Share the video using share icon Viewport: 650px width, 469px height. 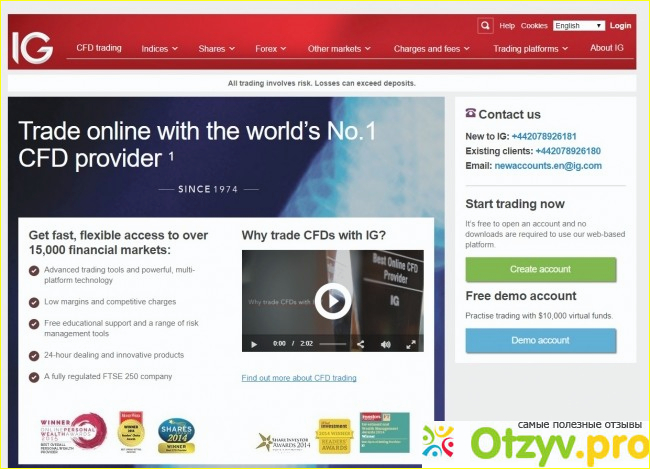(x=360, y=343)
